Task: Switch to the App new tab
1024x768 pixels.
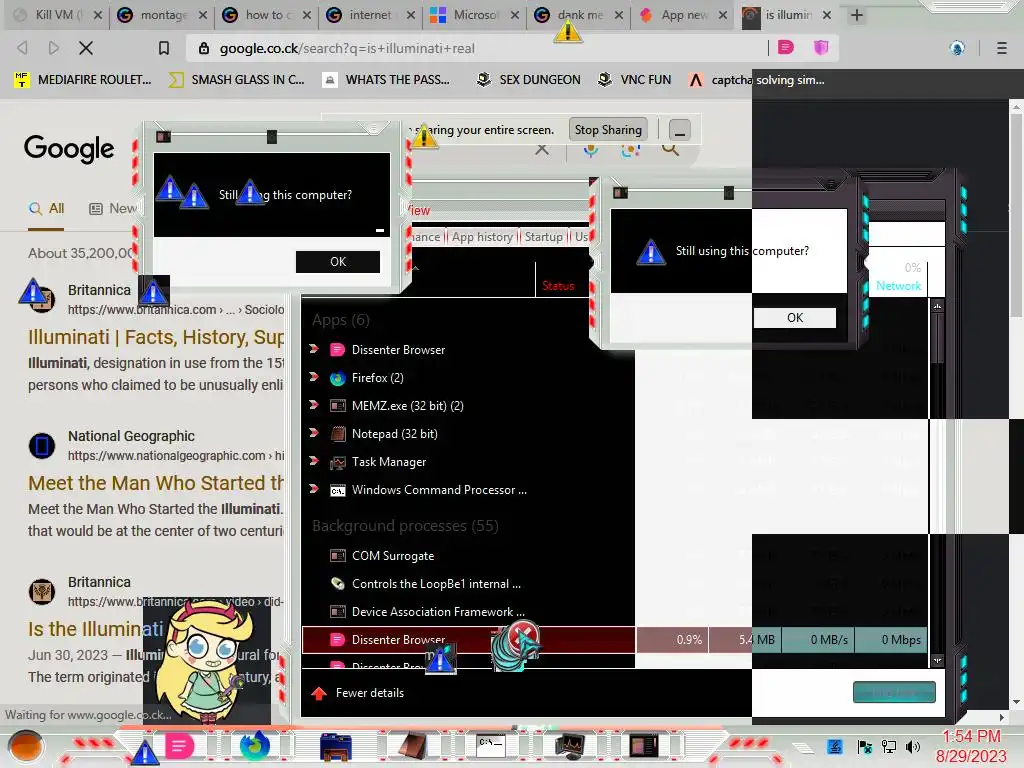Action: (683, 15)
